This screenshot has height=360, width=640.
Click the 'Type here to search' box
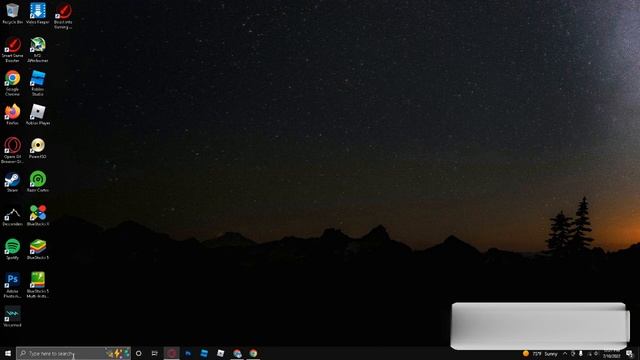[x=73, y=353]
